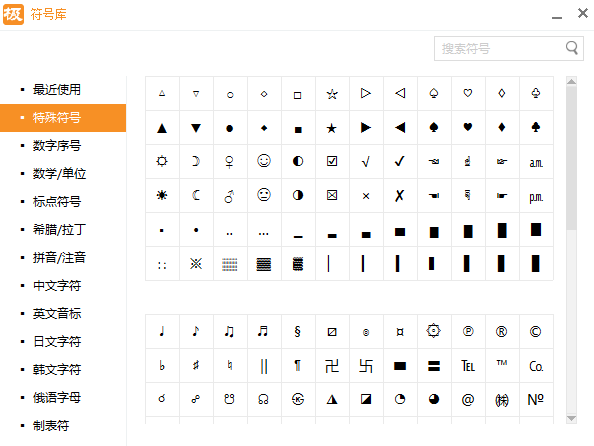Screen dimensions: 594x446
Task: Select the smiley face symbol
Action: pyautogui.click(x=264, y=161)
